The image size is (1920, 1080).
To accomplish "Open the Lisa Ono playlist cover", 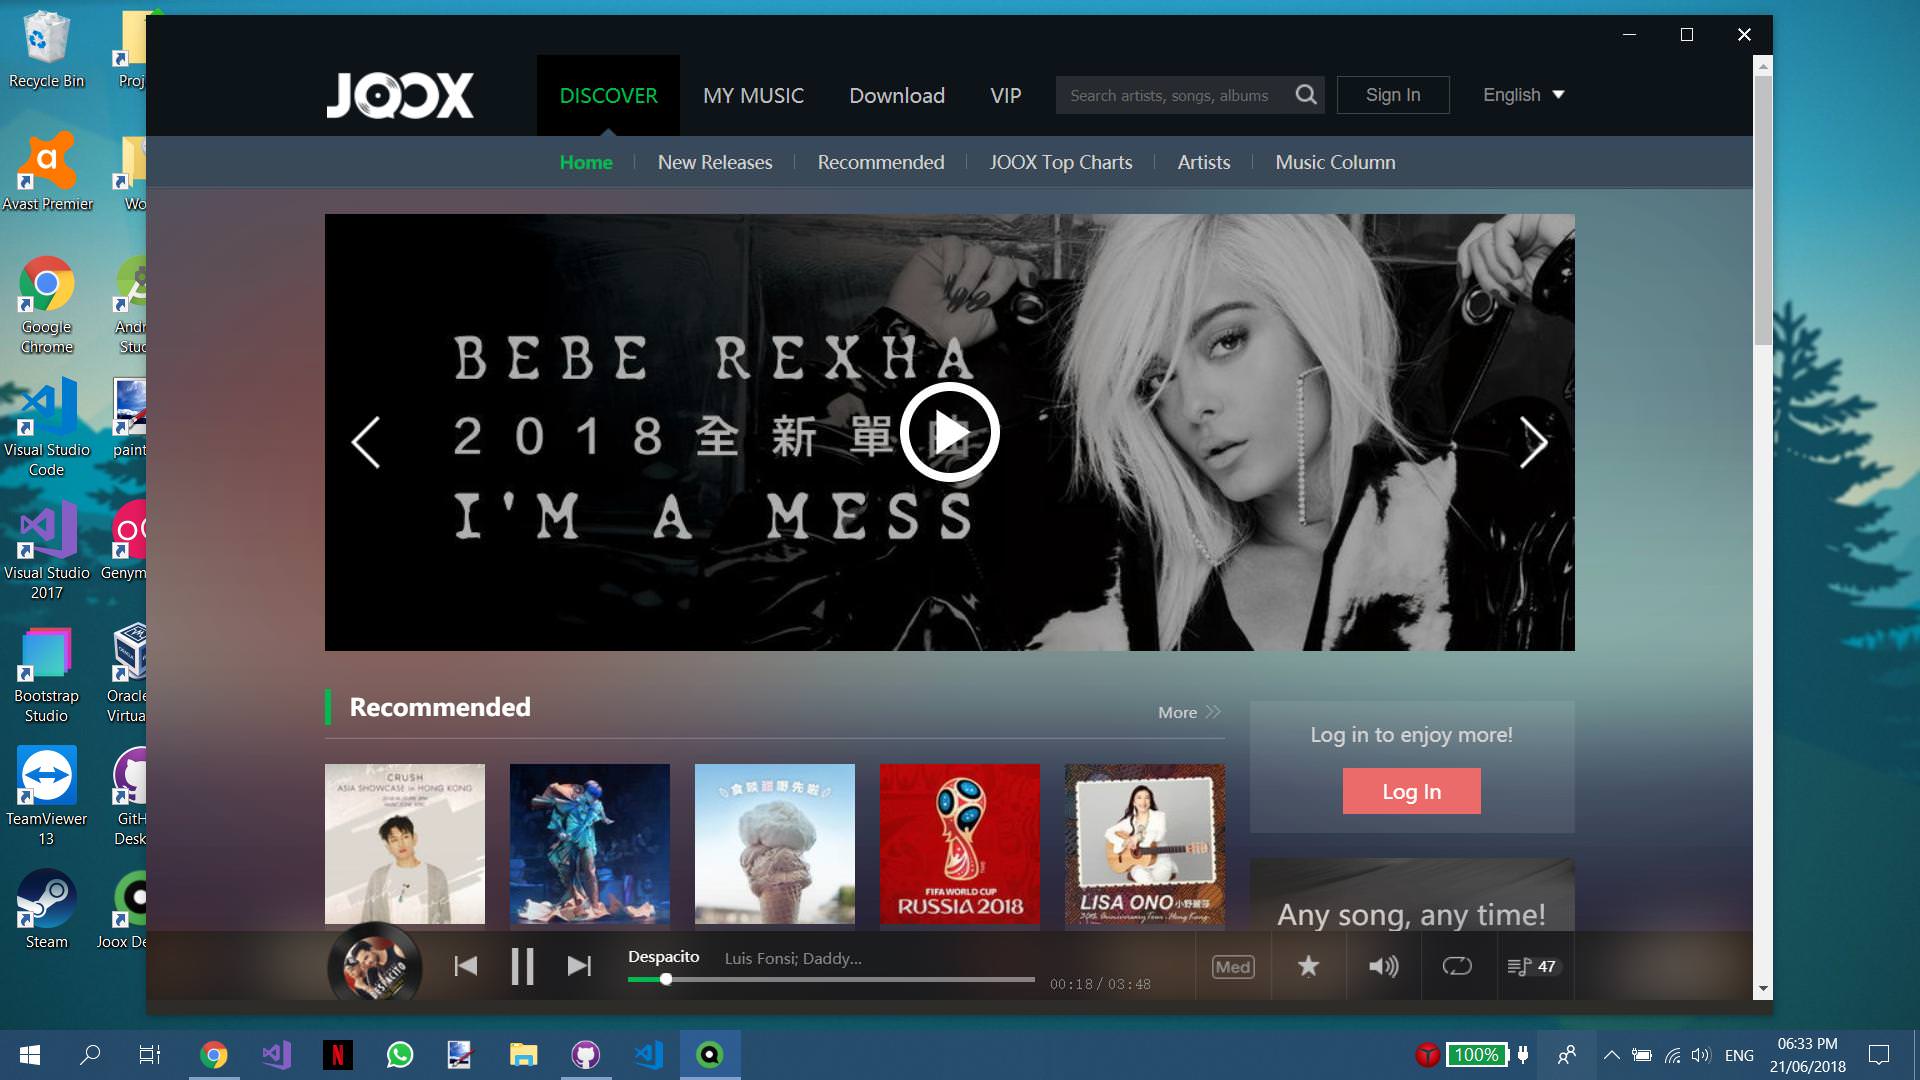I will click(x=1145, y=844).
